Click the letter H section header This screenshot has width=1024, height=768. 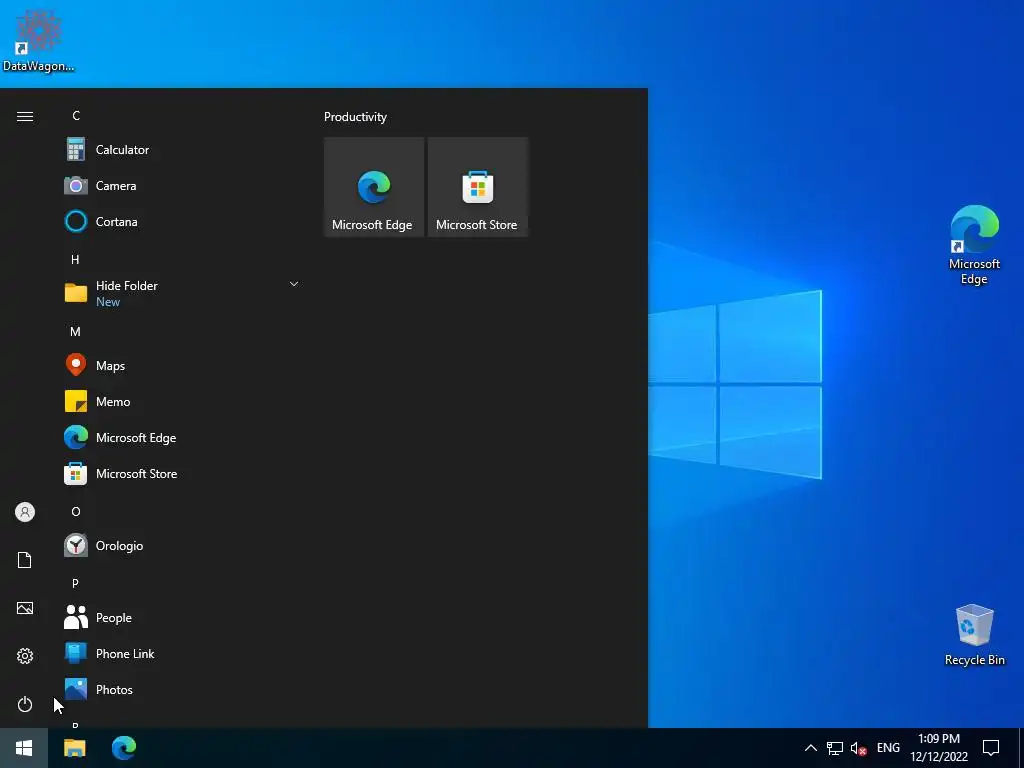tap(75, 259)
